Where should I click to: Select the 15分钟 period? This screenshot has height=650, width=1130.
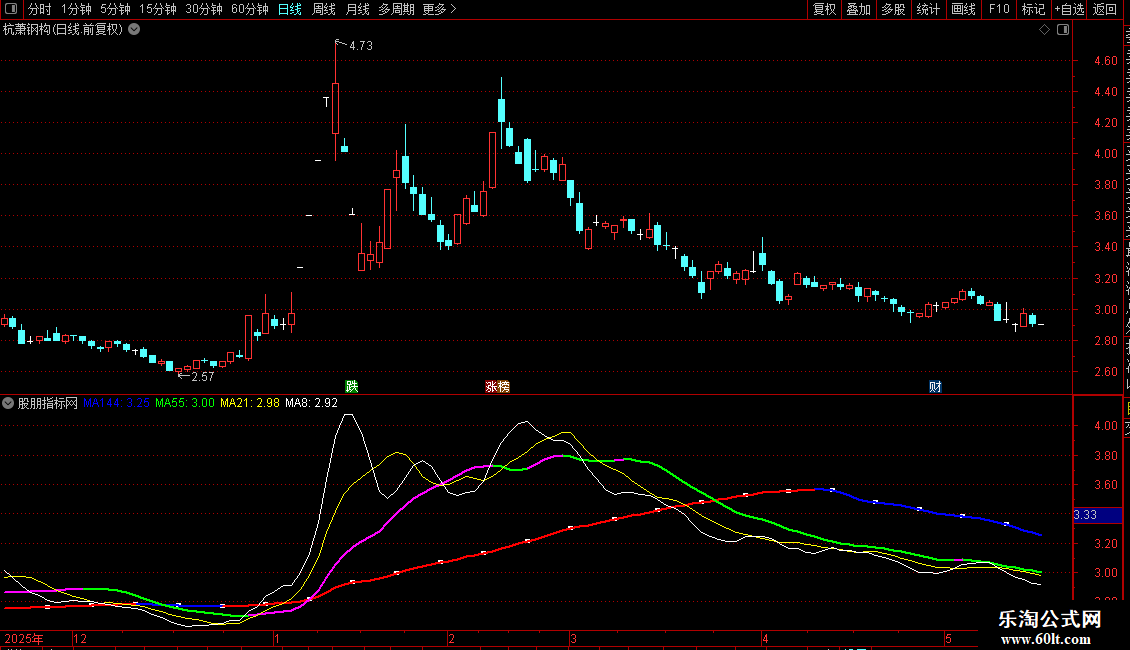click(x=158, y=9)
